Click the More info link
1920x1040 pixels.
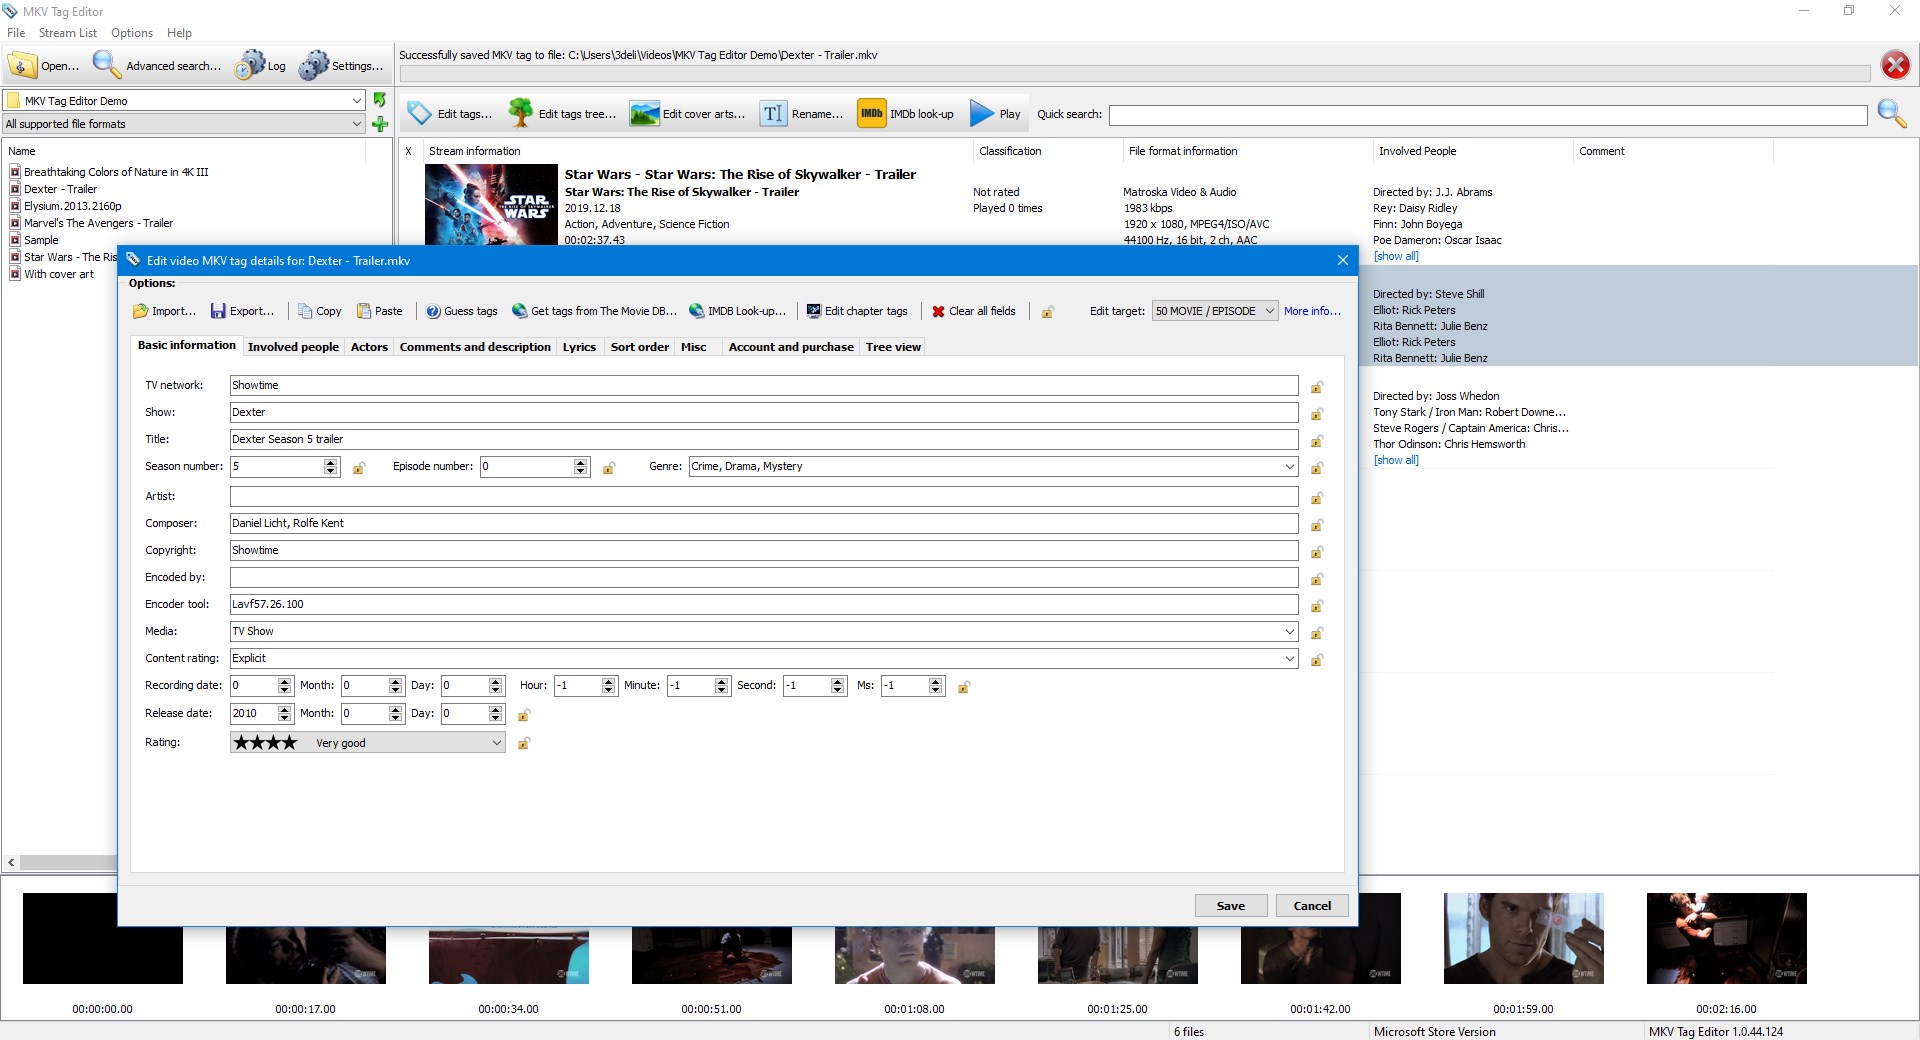pos(1312,311)
